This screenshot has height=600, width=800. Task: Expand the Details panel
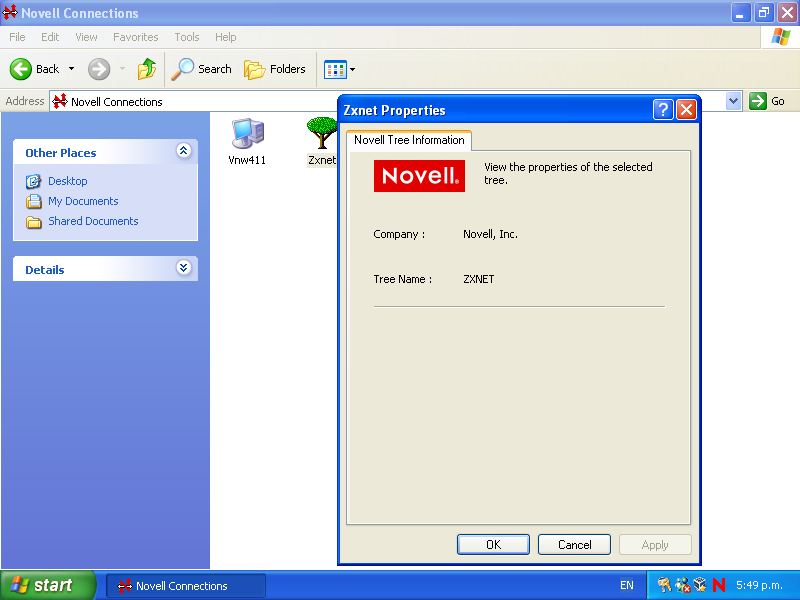pyautogui.click(x=184, y=267)
